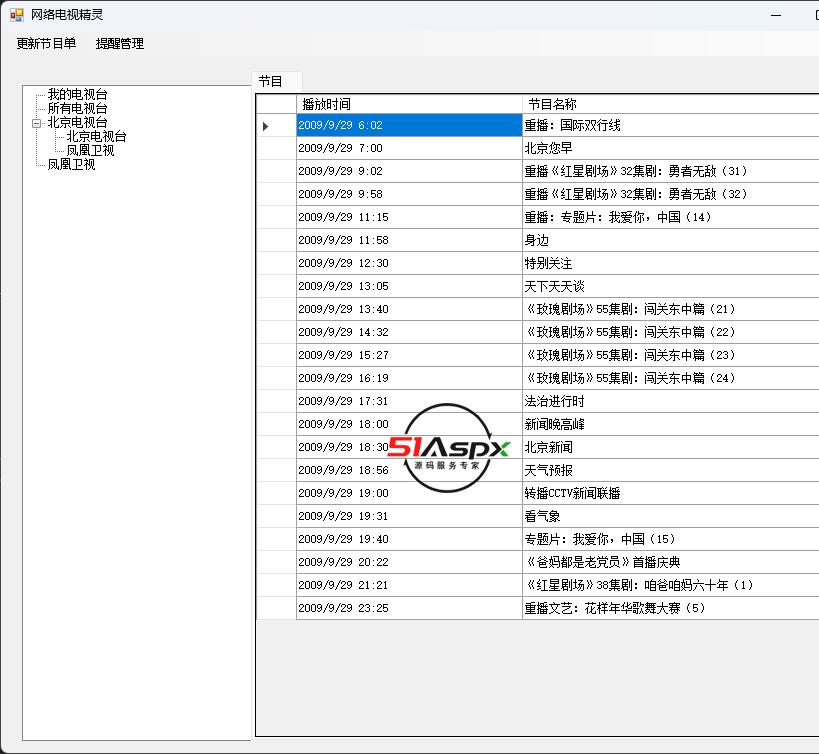
Task: Select the top-level 凤凰卫视 node at tree bottom
Action: (71, 165)
